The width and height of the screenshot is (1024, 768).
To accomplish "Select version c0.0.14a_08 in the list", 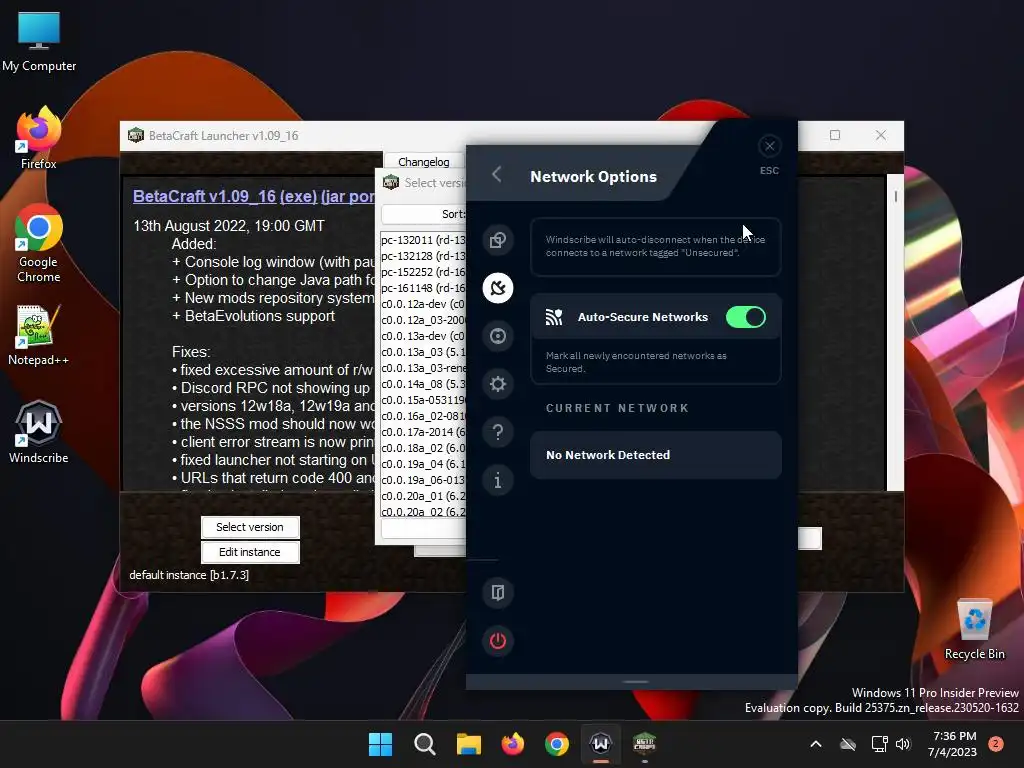I will tap(423, 384).
